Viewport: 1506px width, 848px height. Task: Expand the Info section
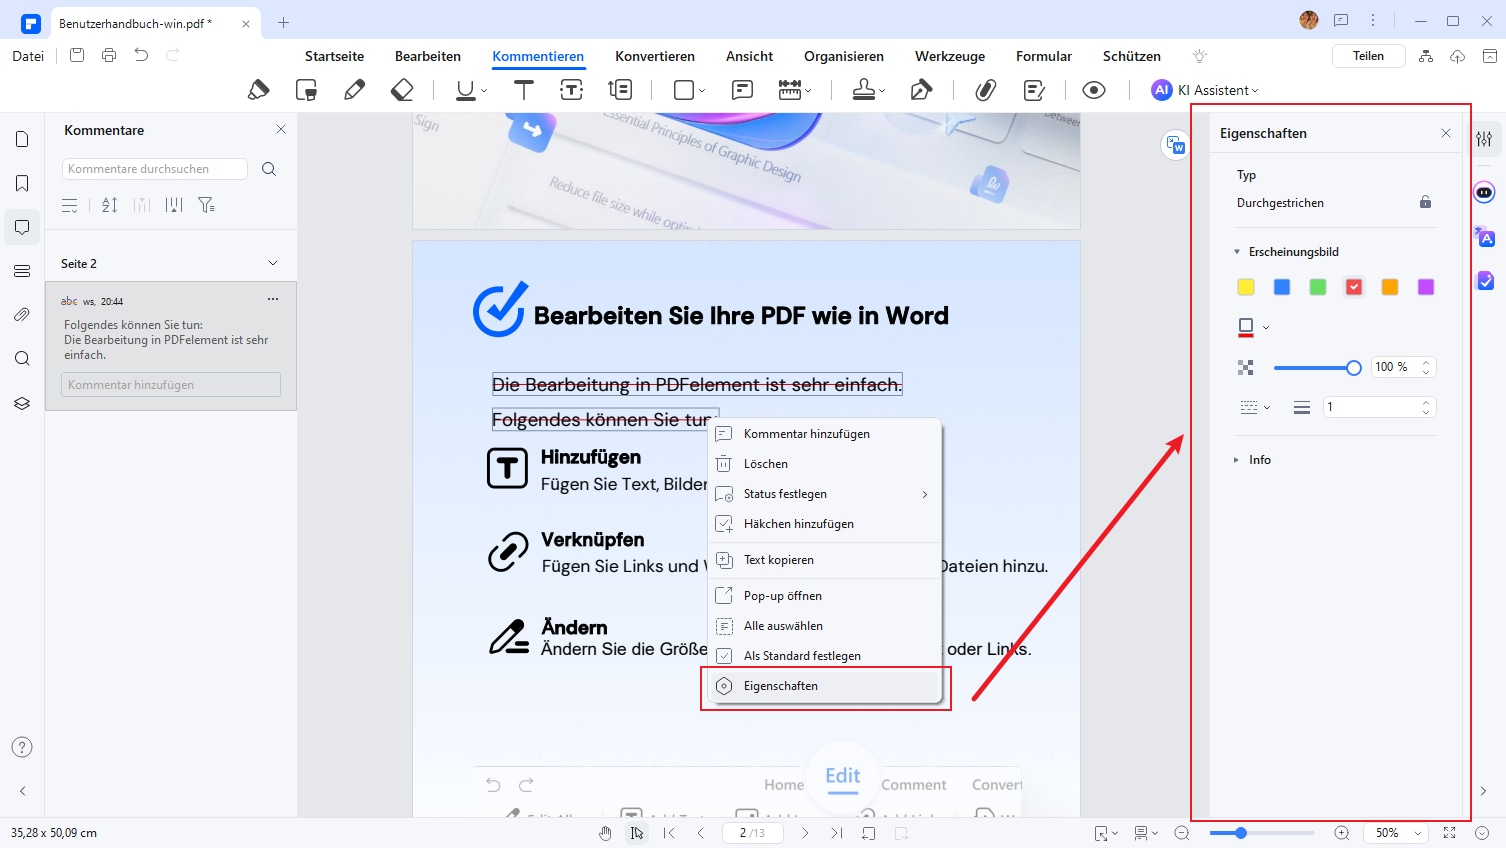[1237, 460]
